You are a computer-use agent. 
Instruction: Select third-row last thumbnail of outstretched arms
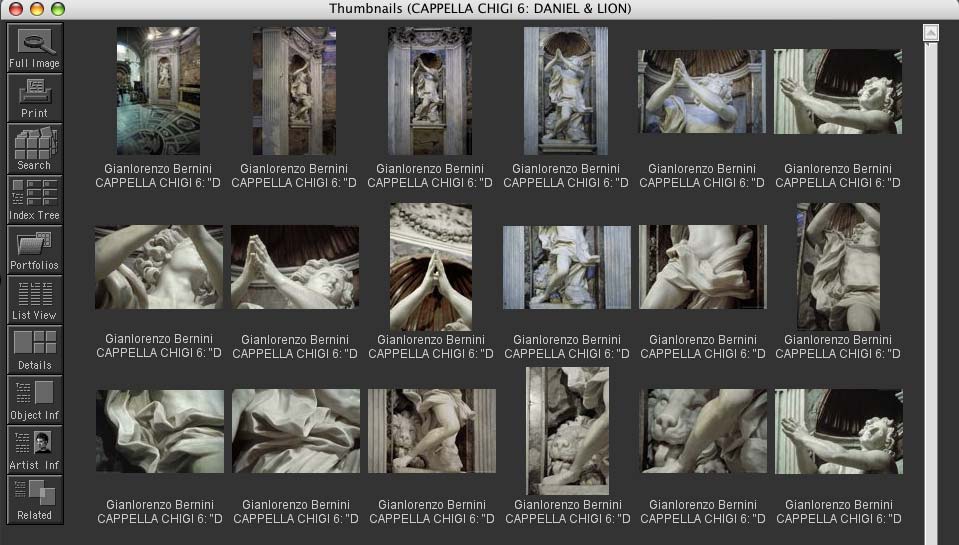point(839,432)
